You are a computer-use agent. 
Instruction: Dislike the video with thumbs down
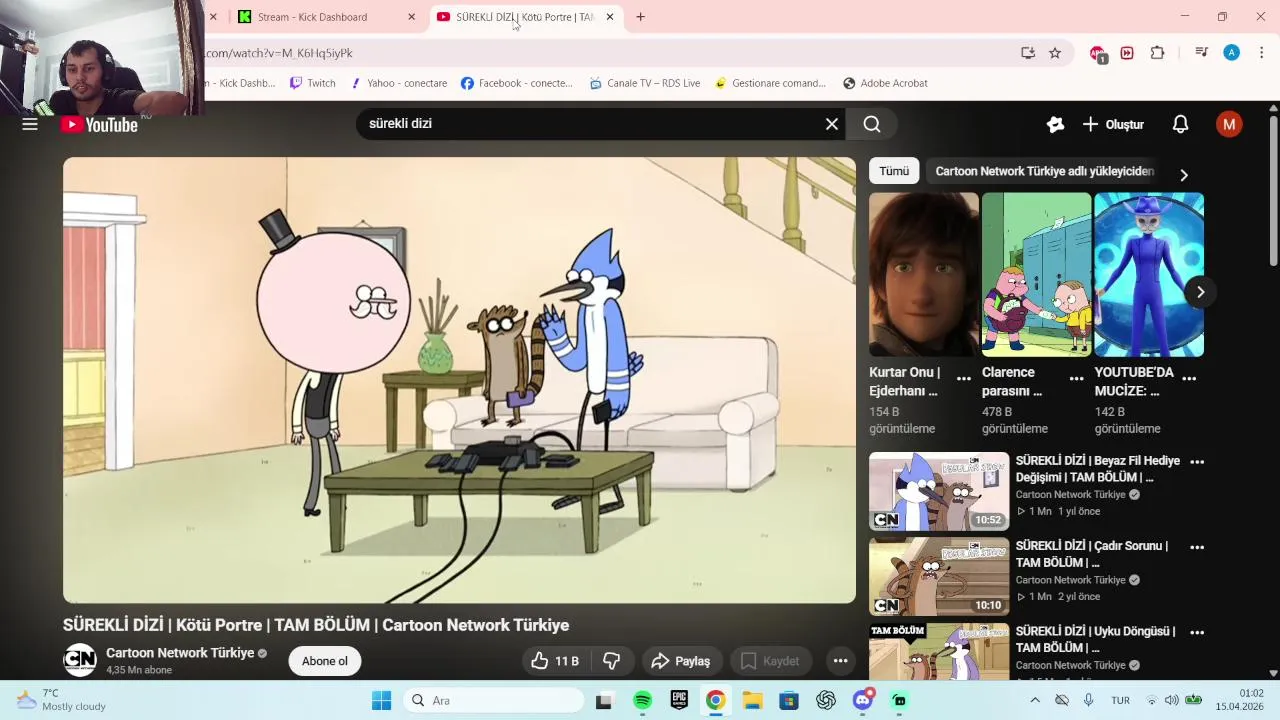[612, 661]
